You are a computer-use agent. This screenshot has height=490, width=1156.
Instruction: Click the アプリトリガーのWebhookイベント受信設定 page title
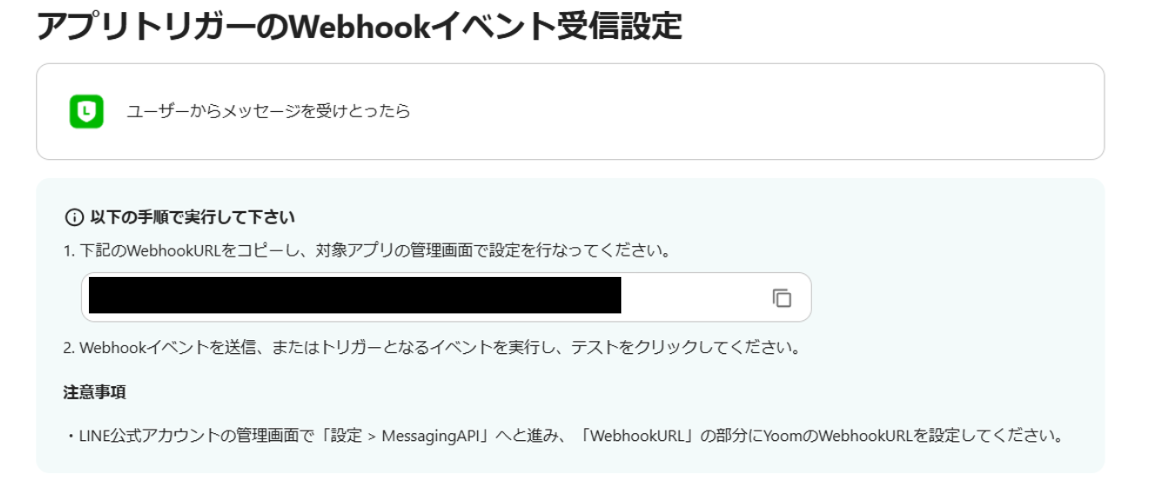click(x=358, y=26)
